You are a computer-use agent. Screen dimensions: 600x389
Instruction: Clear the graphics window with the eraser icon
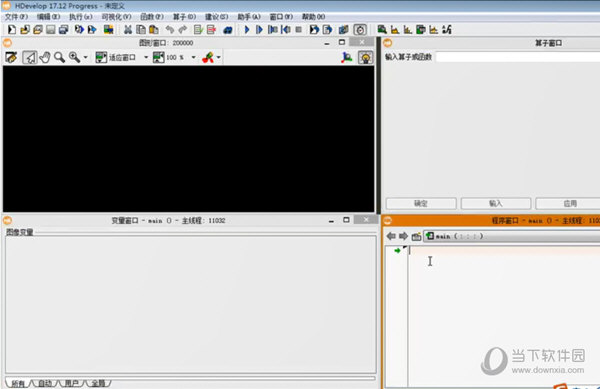pos(11,57)
